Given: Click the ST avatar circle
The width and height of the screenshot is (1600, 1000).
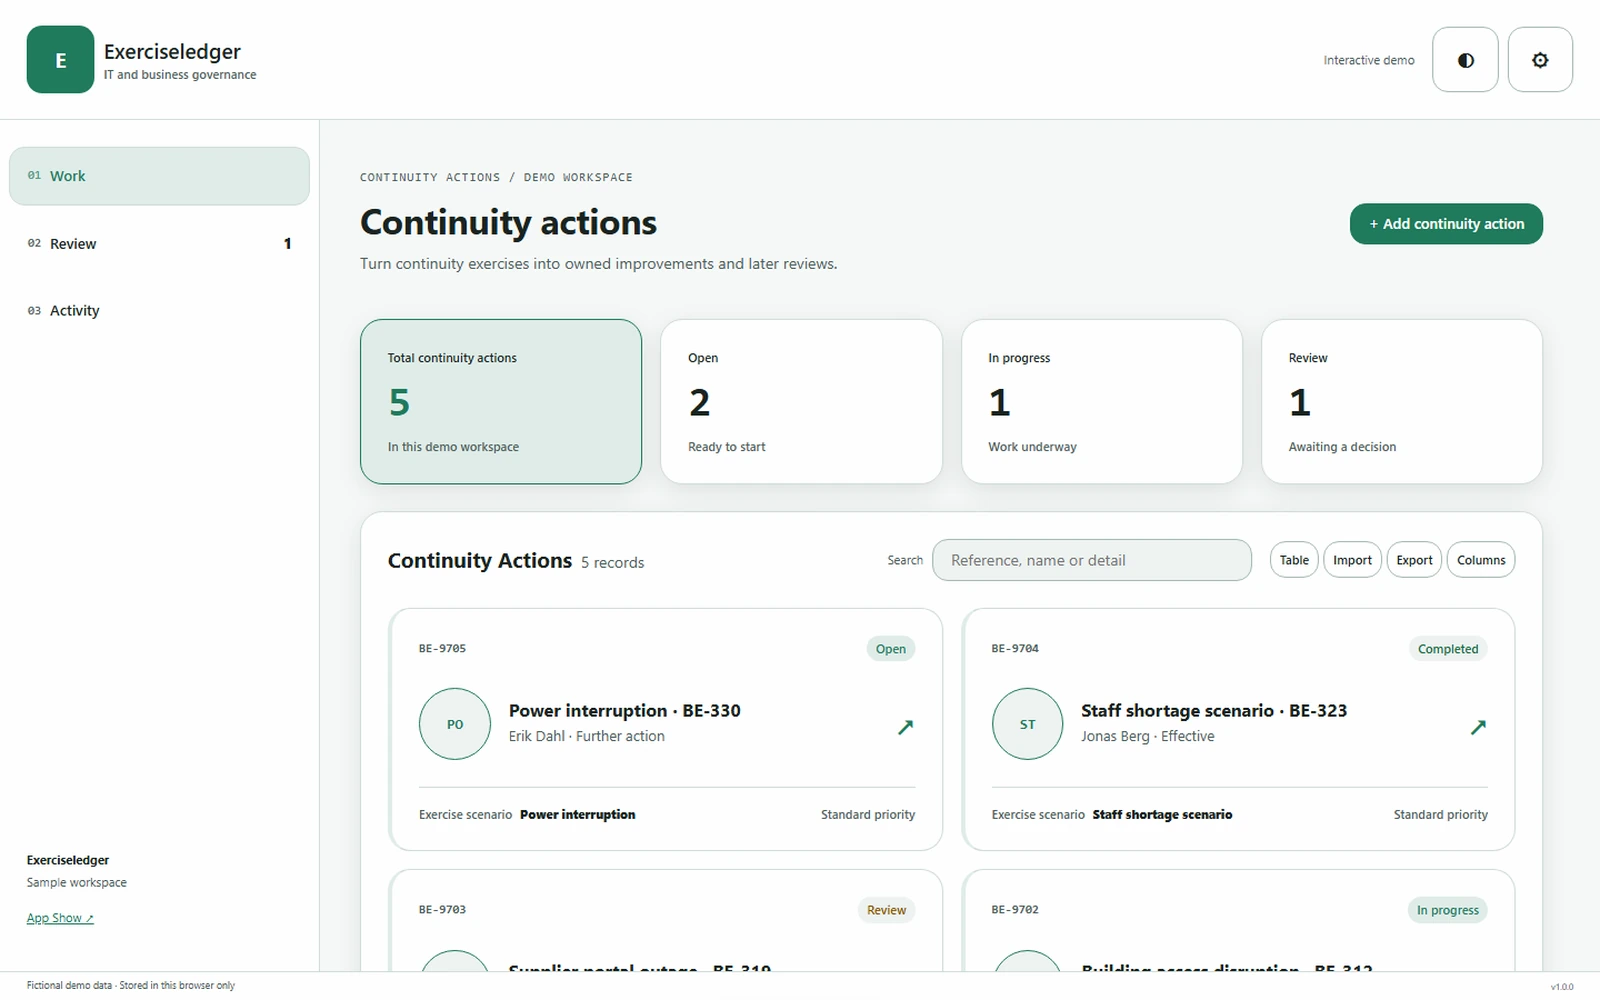Looking at the screenshot, I should [1027, 724].
